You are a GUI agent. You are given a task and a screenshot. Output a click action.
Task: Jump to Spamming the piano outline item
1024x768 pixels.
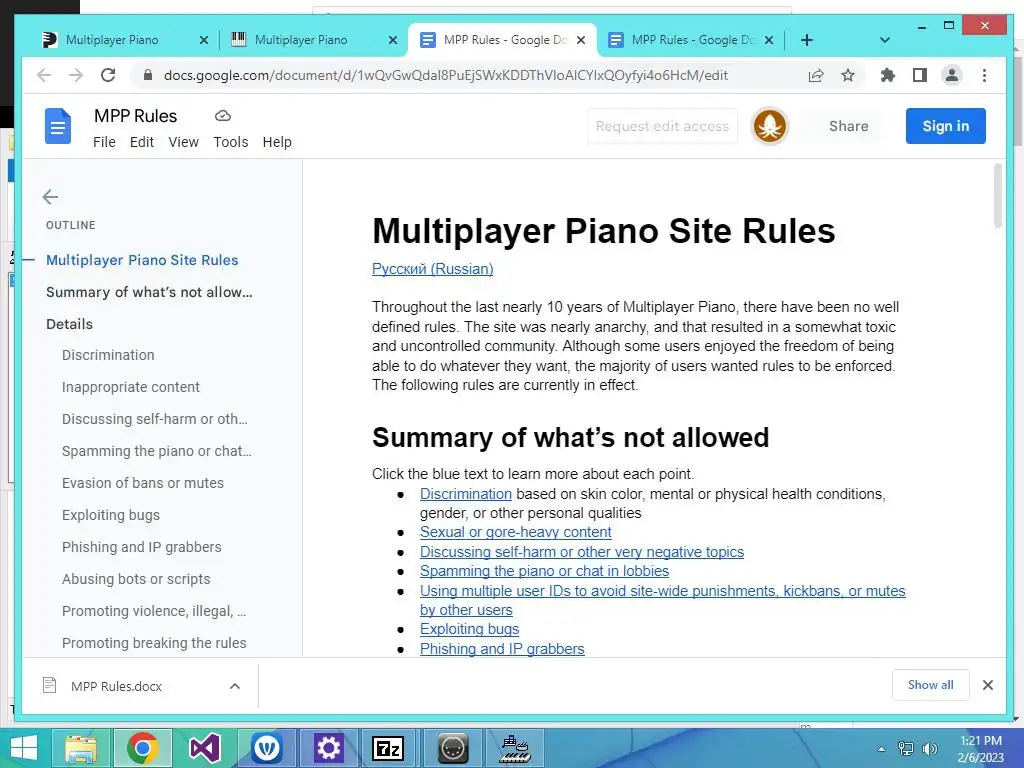[157, 451]
